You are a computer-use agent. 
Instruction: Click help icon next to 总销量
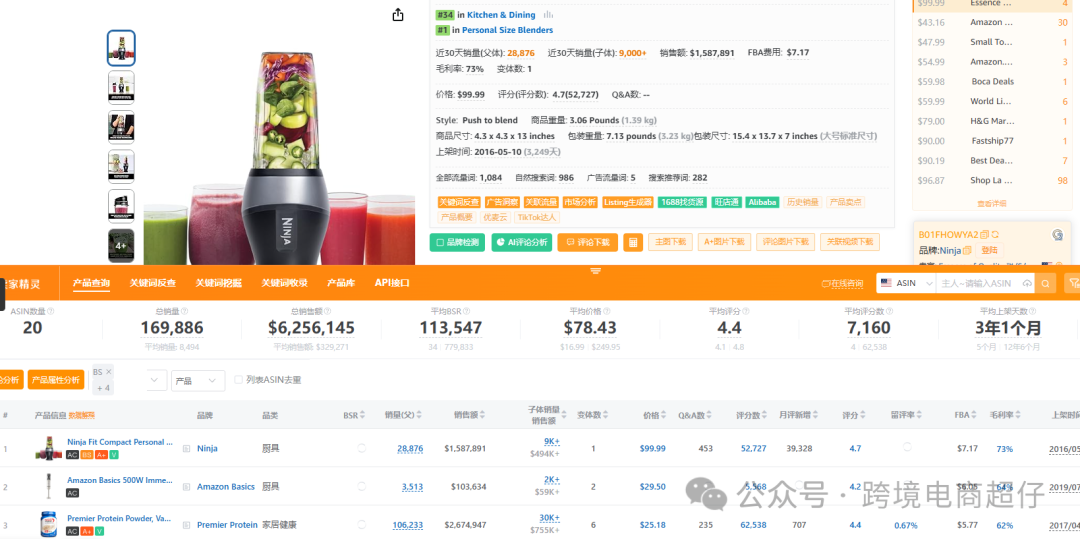pyautogui.click(x=184, y=311)
